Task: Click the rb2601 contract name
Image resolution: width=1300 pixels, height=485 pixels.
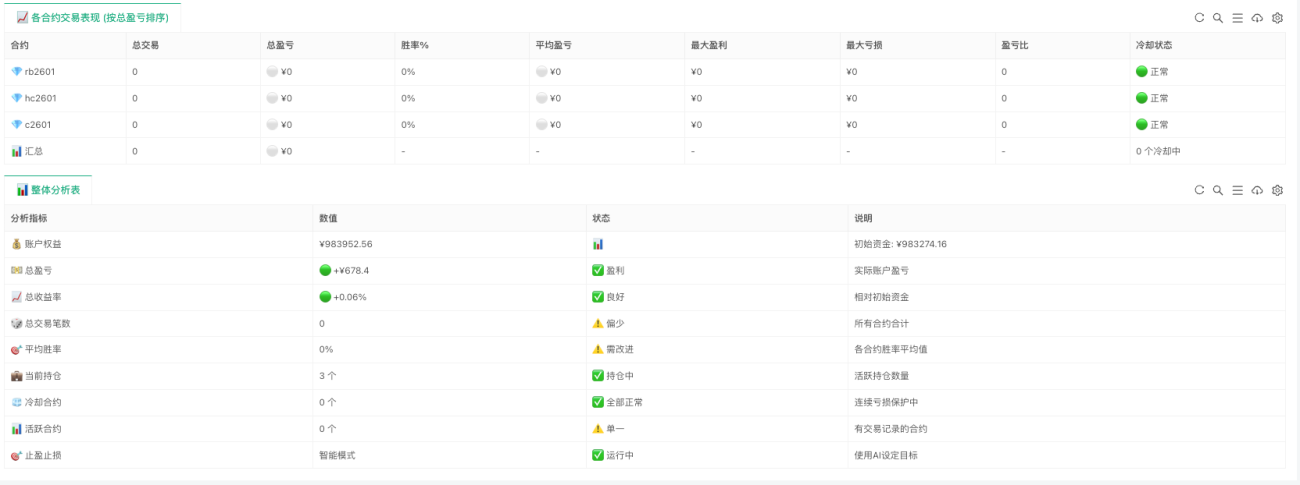Action: 40,72
